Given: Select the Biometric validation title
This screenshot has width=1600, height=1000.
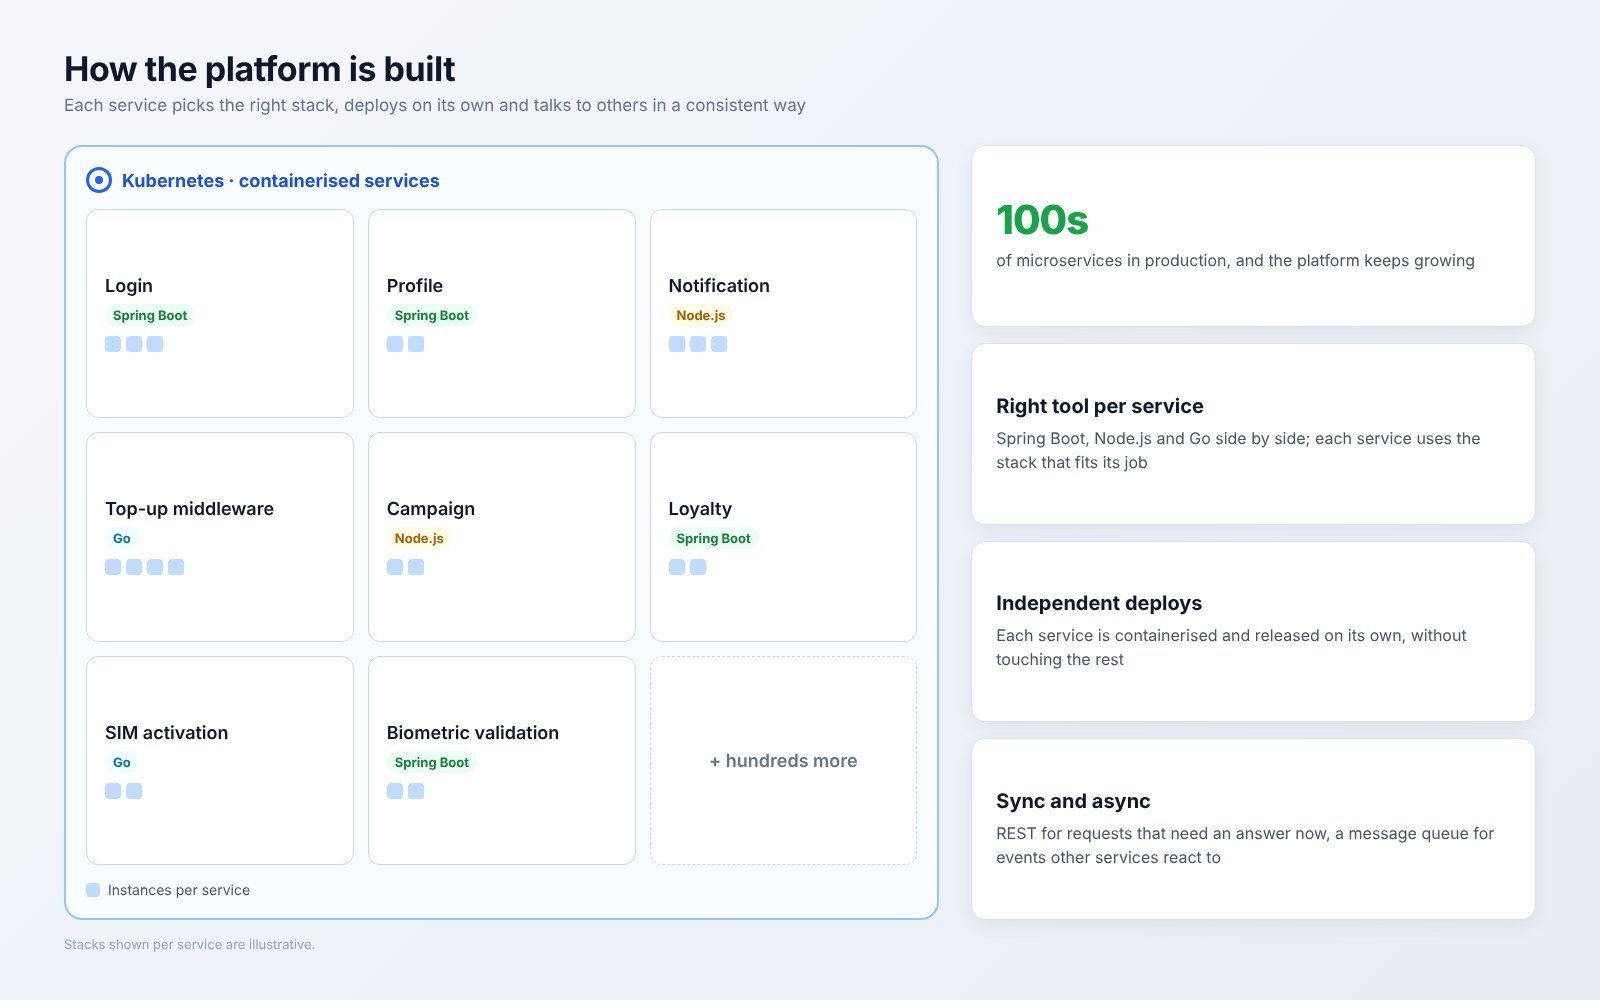Looking at the screenshot, I should click(x=473, y=733).
